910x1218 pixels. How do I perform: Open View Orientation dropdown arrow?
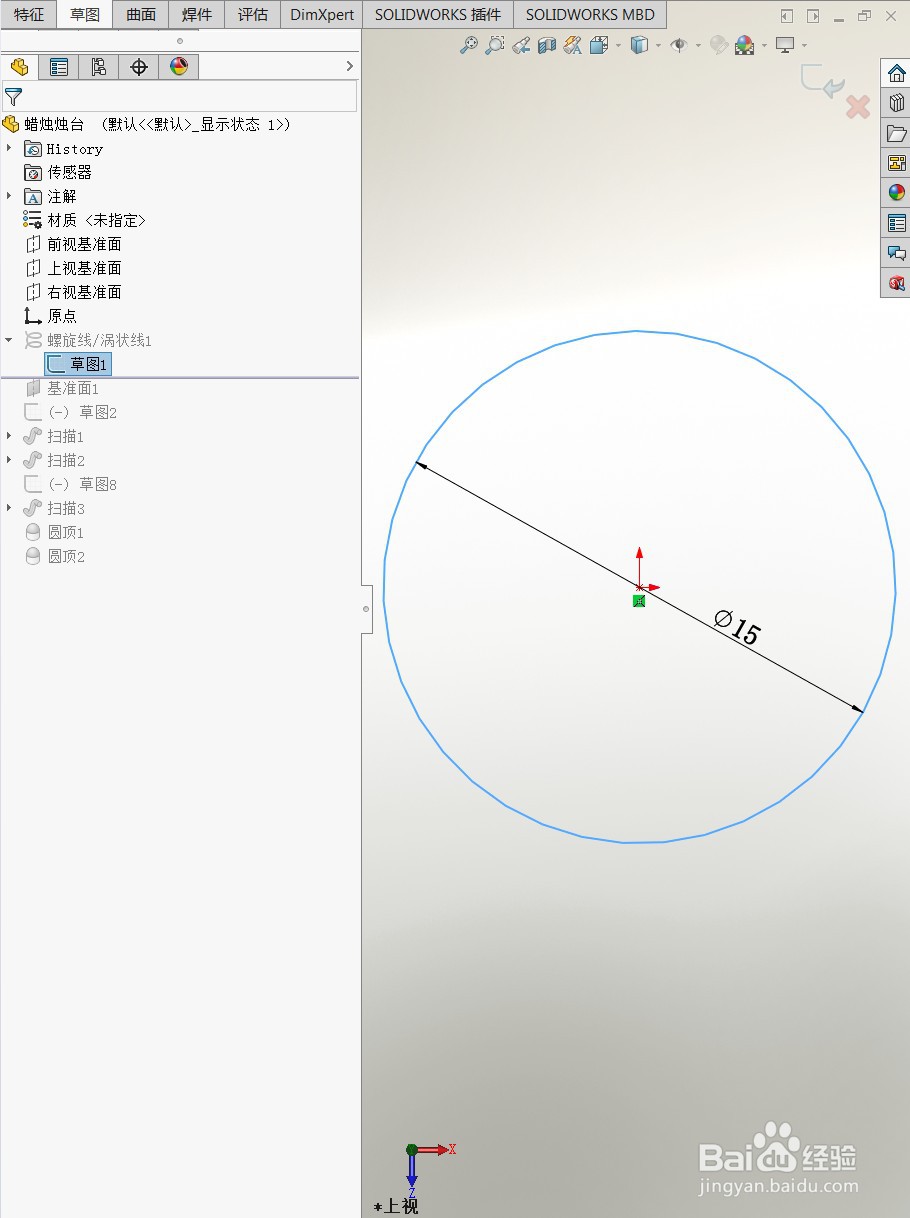(618, 45)
